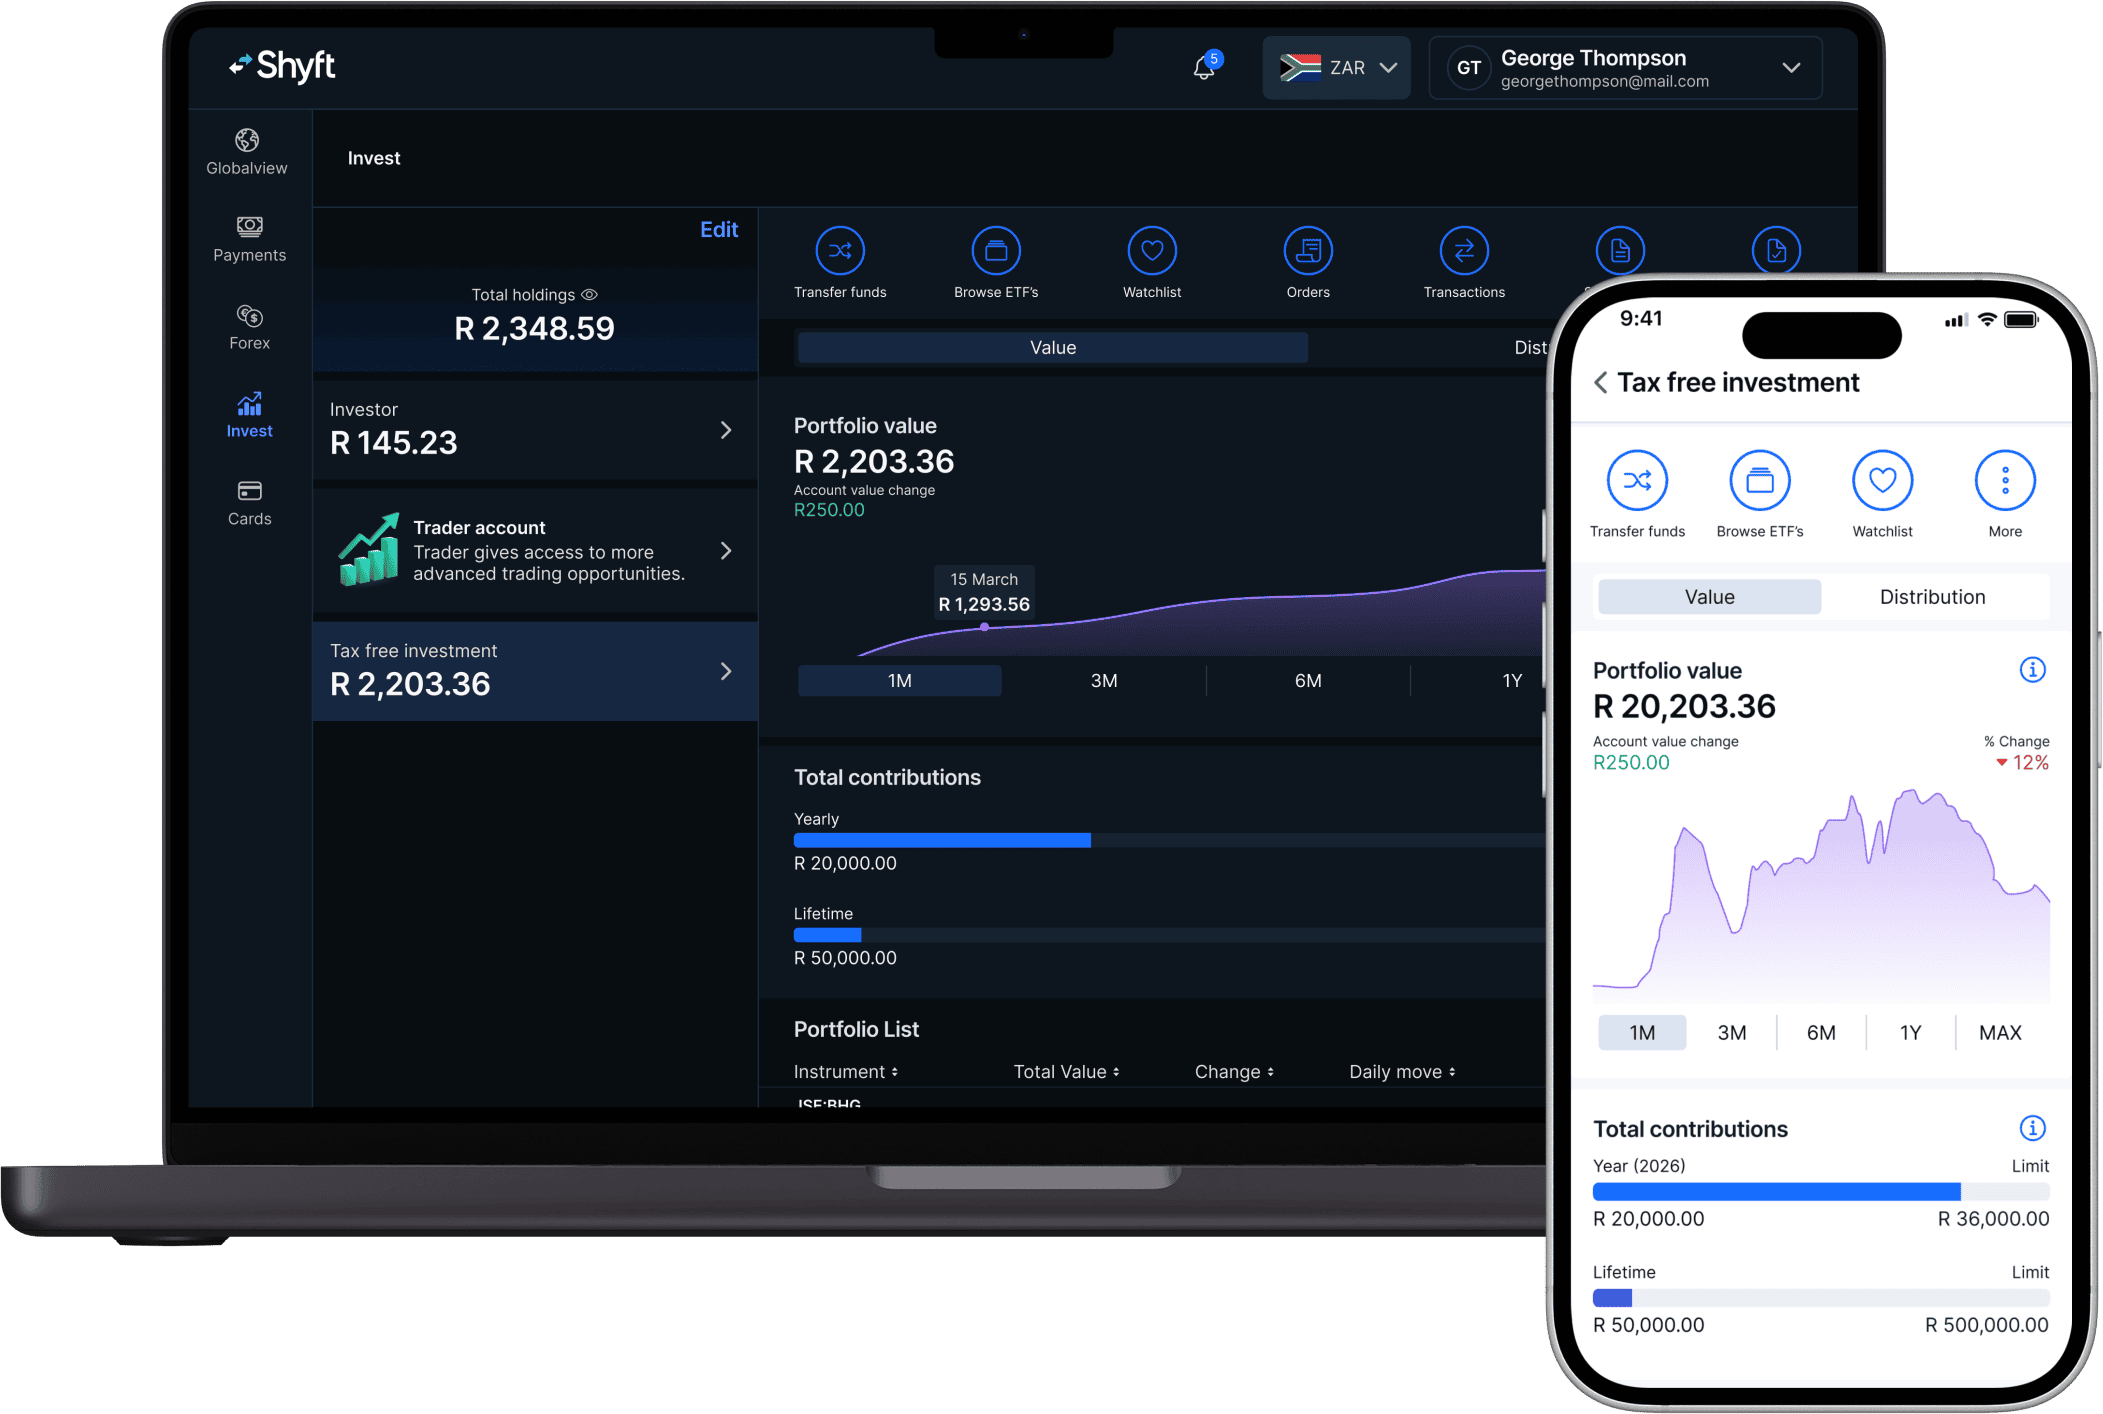Open Globalview in the sidebar
Image resolution: width=2103 pixels, height=1414 pixels.
[247, 153]
